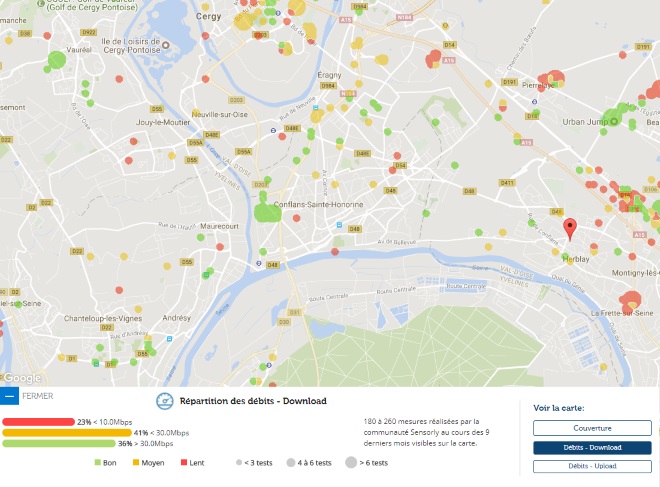
Task: Click the large green circle near Vauréal
Action: pyautogui.click(x=57, y=60)
